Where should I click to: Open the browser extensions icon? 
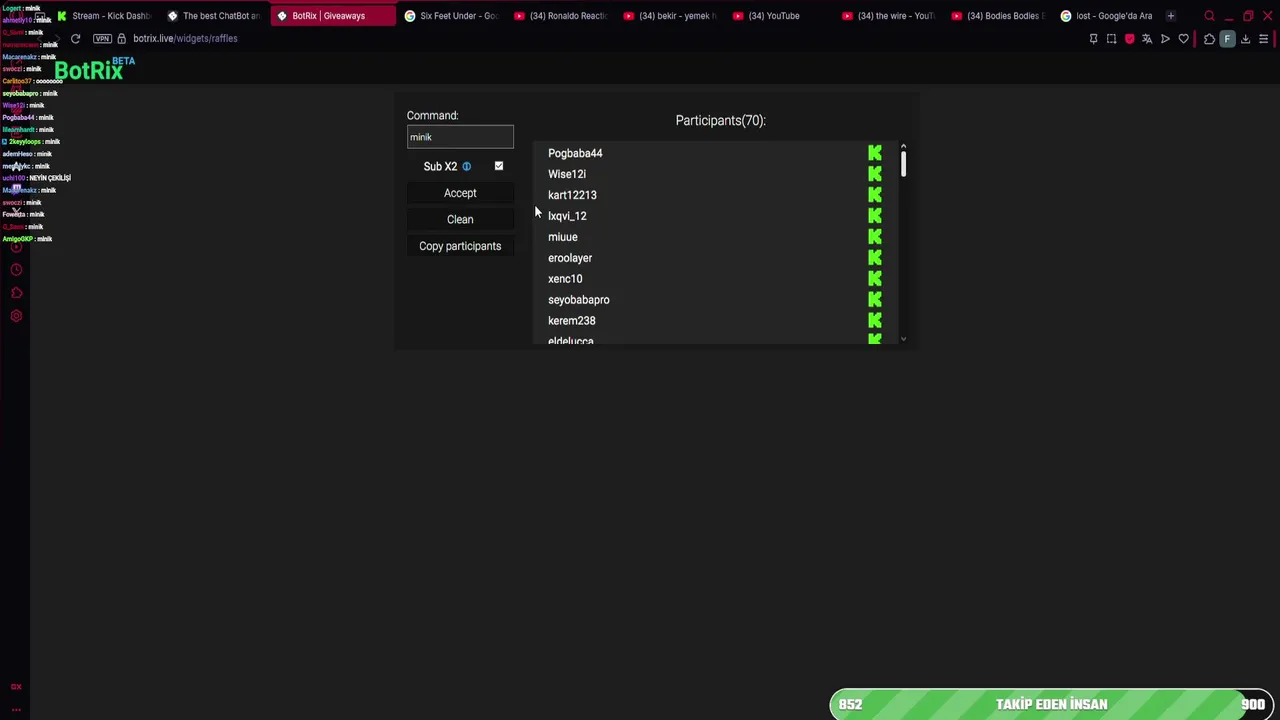click(x=1209, y=39)
